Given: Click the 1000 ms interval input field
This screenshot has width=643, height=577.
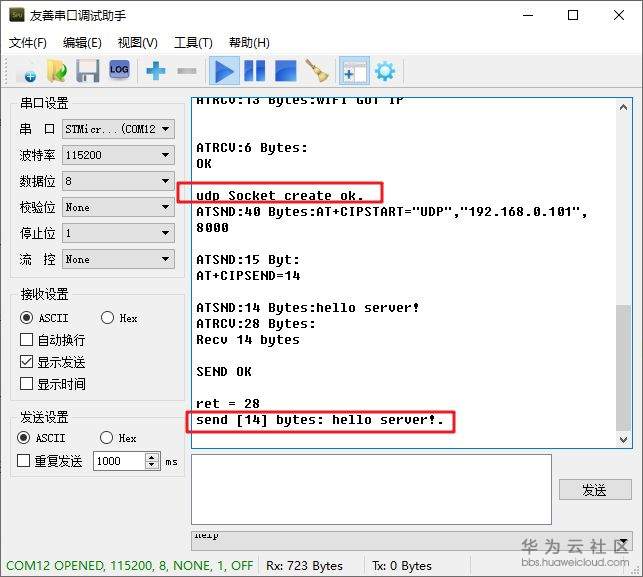Looking at the screenshot, I should [119, 461].
